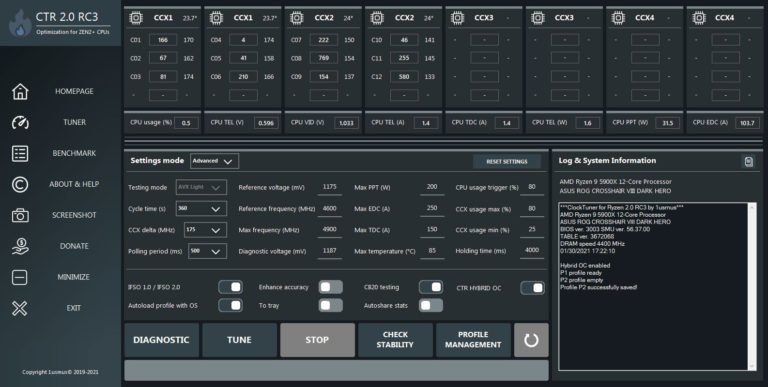The width and height of the screenshot is (768, 387).
Task: Enable the To tray switch
Action: pyautogui.click(x=331, y=306)
